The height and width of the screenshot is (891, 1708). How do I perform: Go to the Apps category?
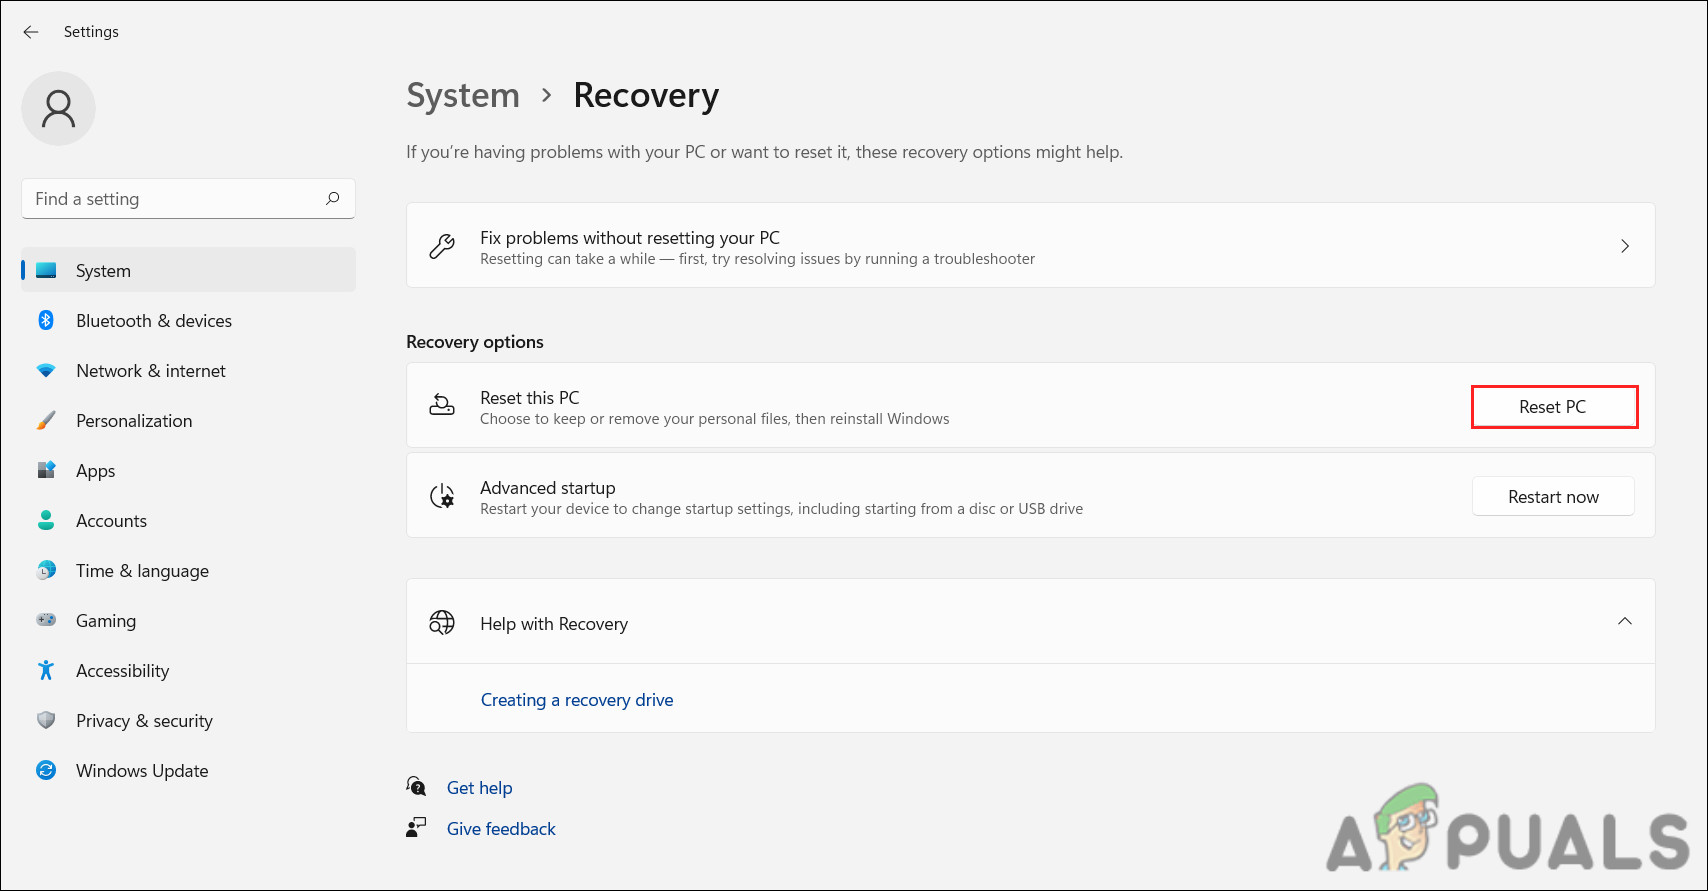[95, 471]
